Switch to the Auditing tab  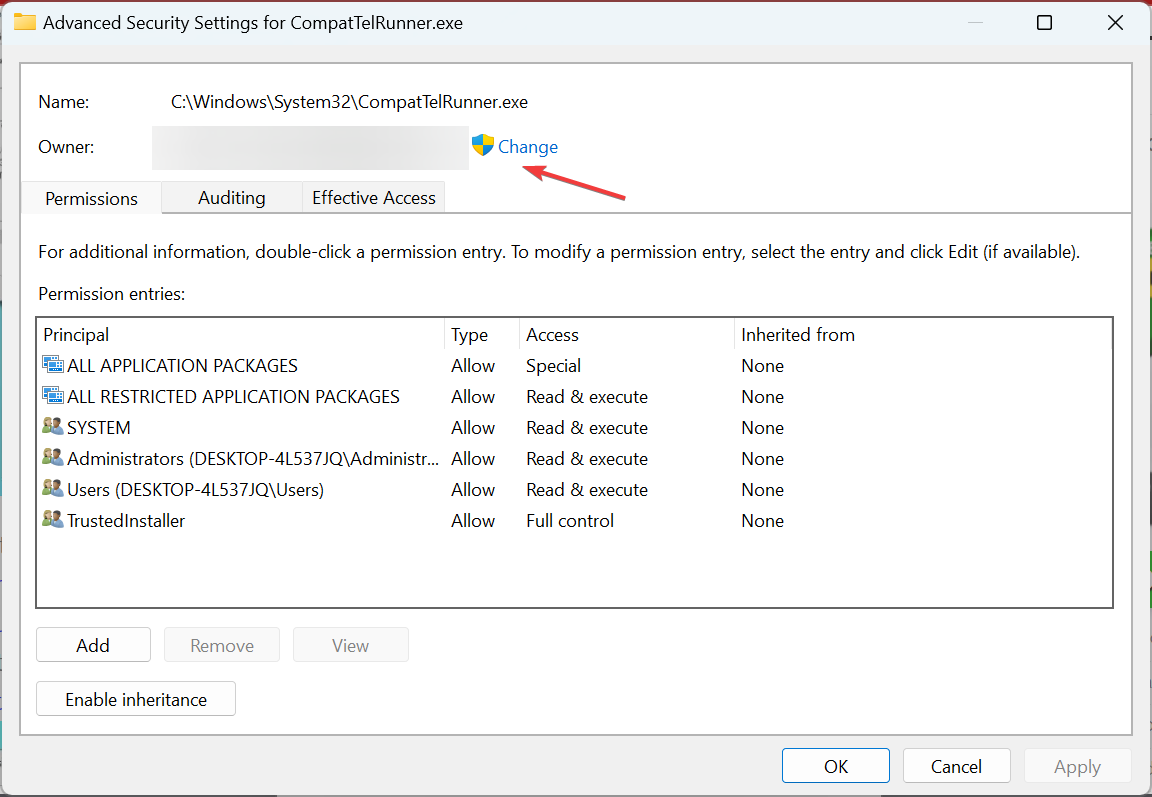[231, 198]
